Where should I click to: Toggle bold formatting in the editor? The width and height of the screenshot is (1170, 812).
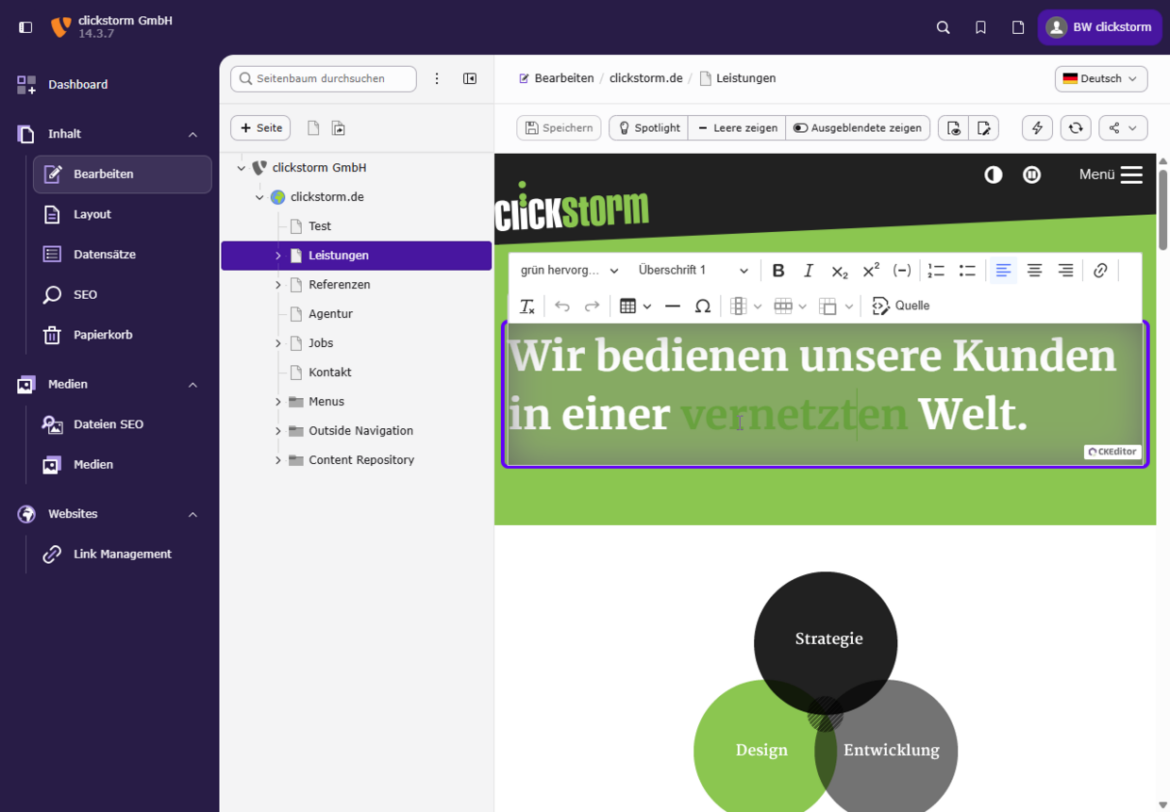(x=778, y=270)
